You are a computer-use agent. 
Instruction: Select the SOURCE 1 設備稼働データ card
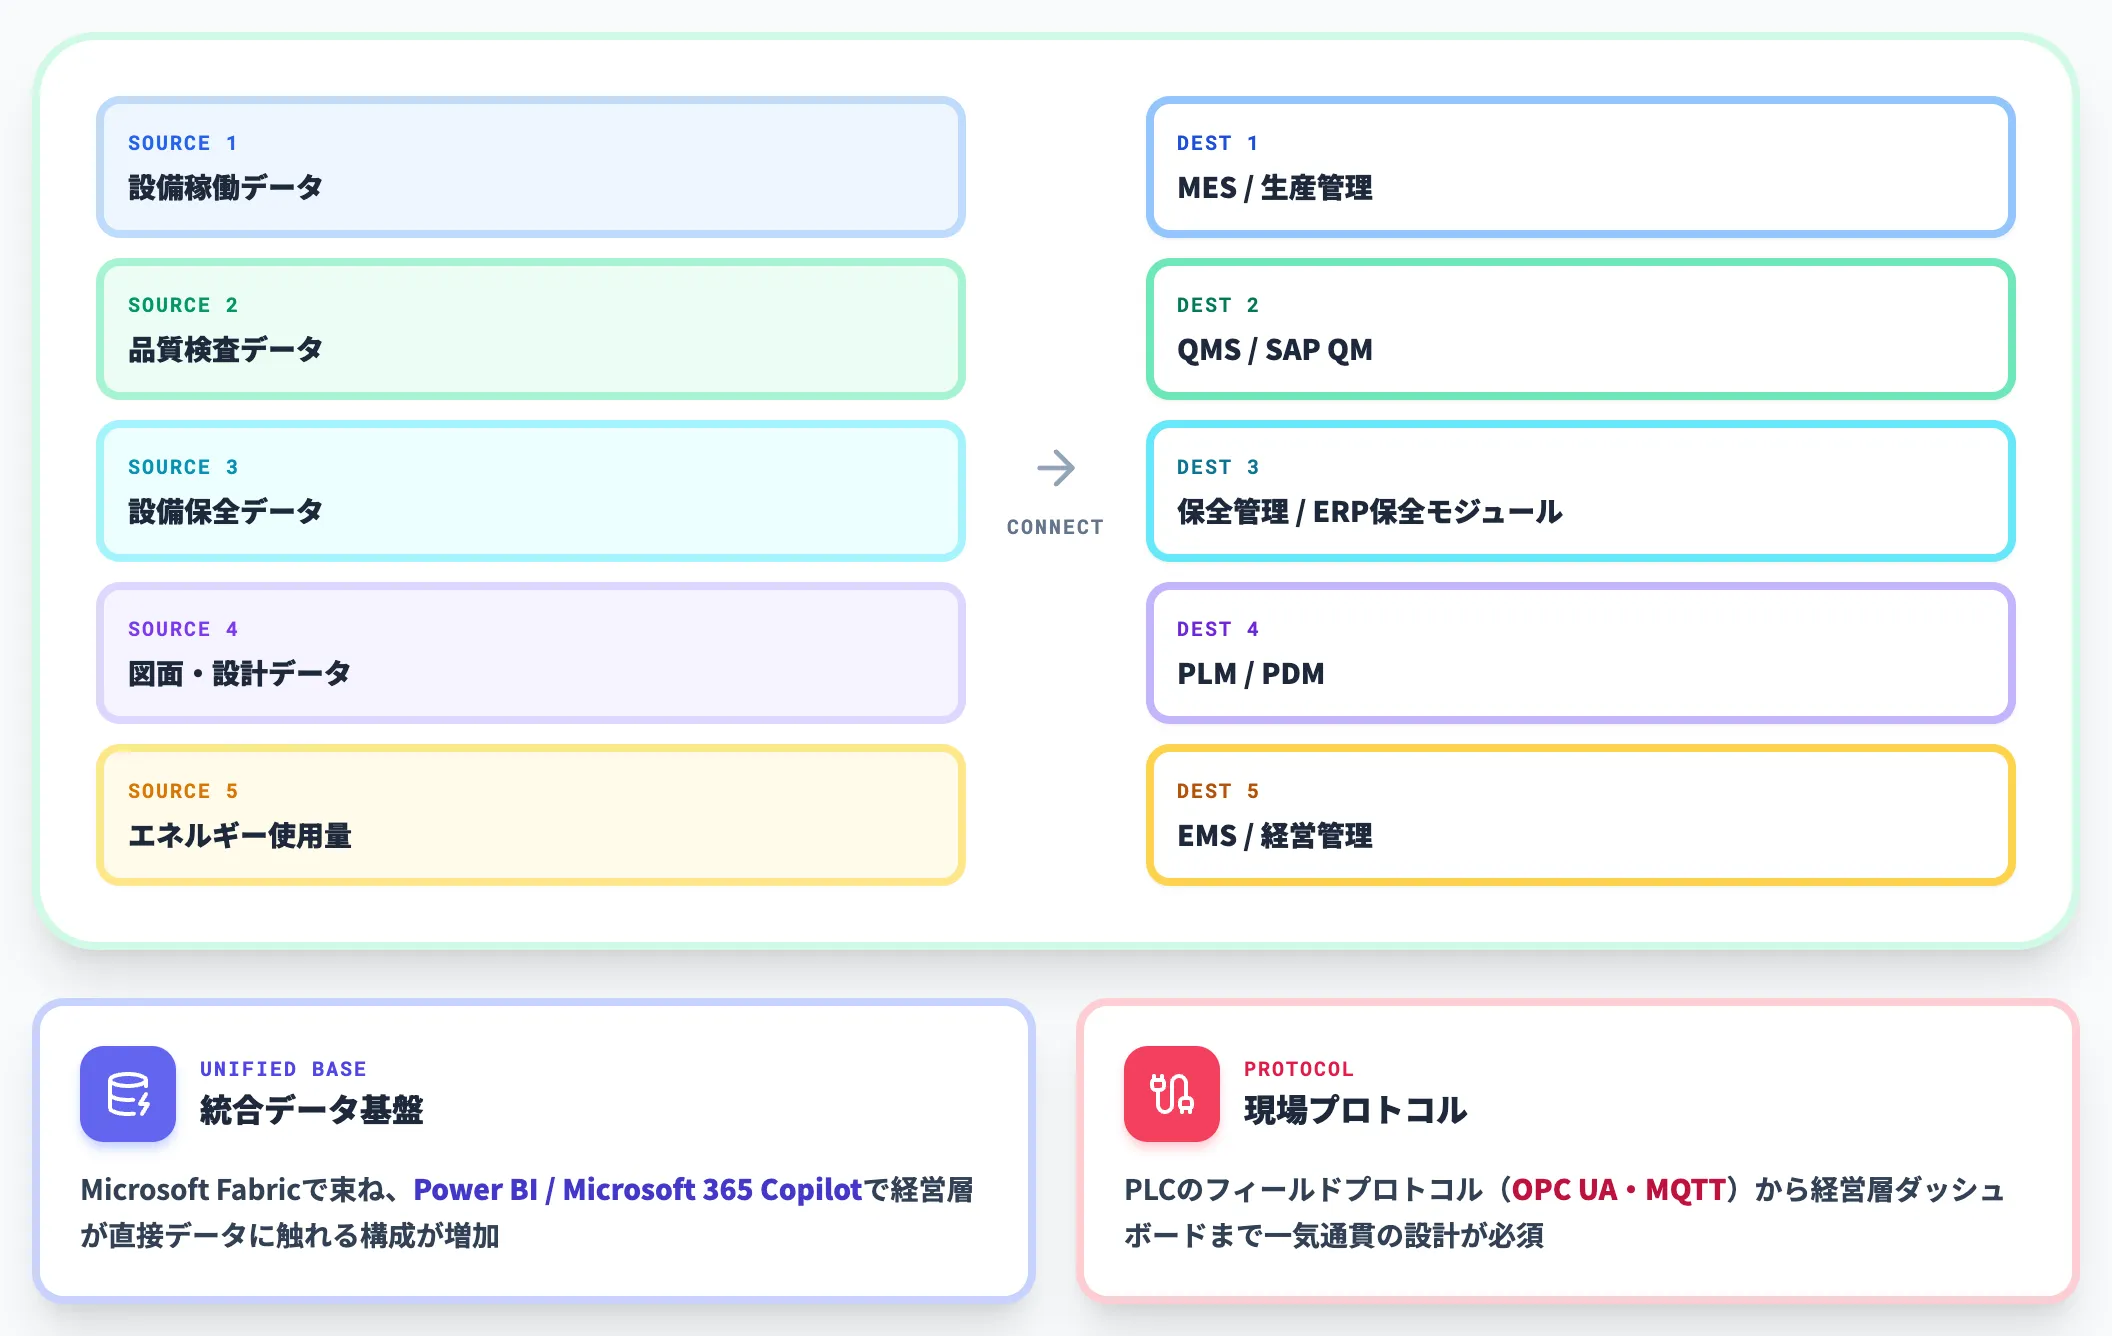(x=531, y=167)
